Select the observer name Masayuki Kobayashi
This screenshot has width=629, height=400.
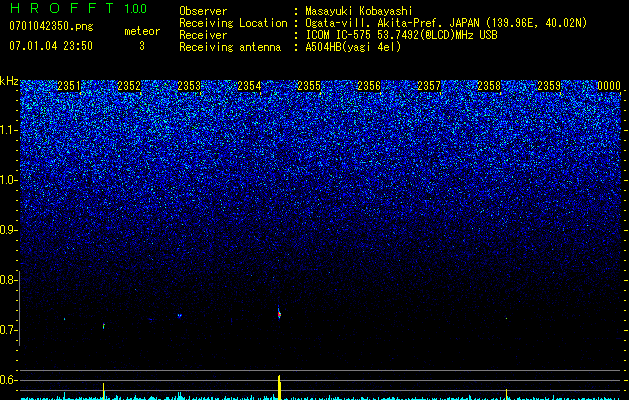(359, 11)
